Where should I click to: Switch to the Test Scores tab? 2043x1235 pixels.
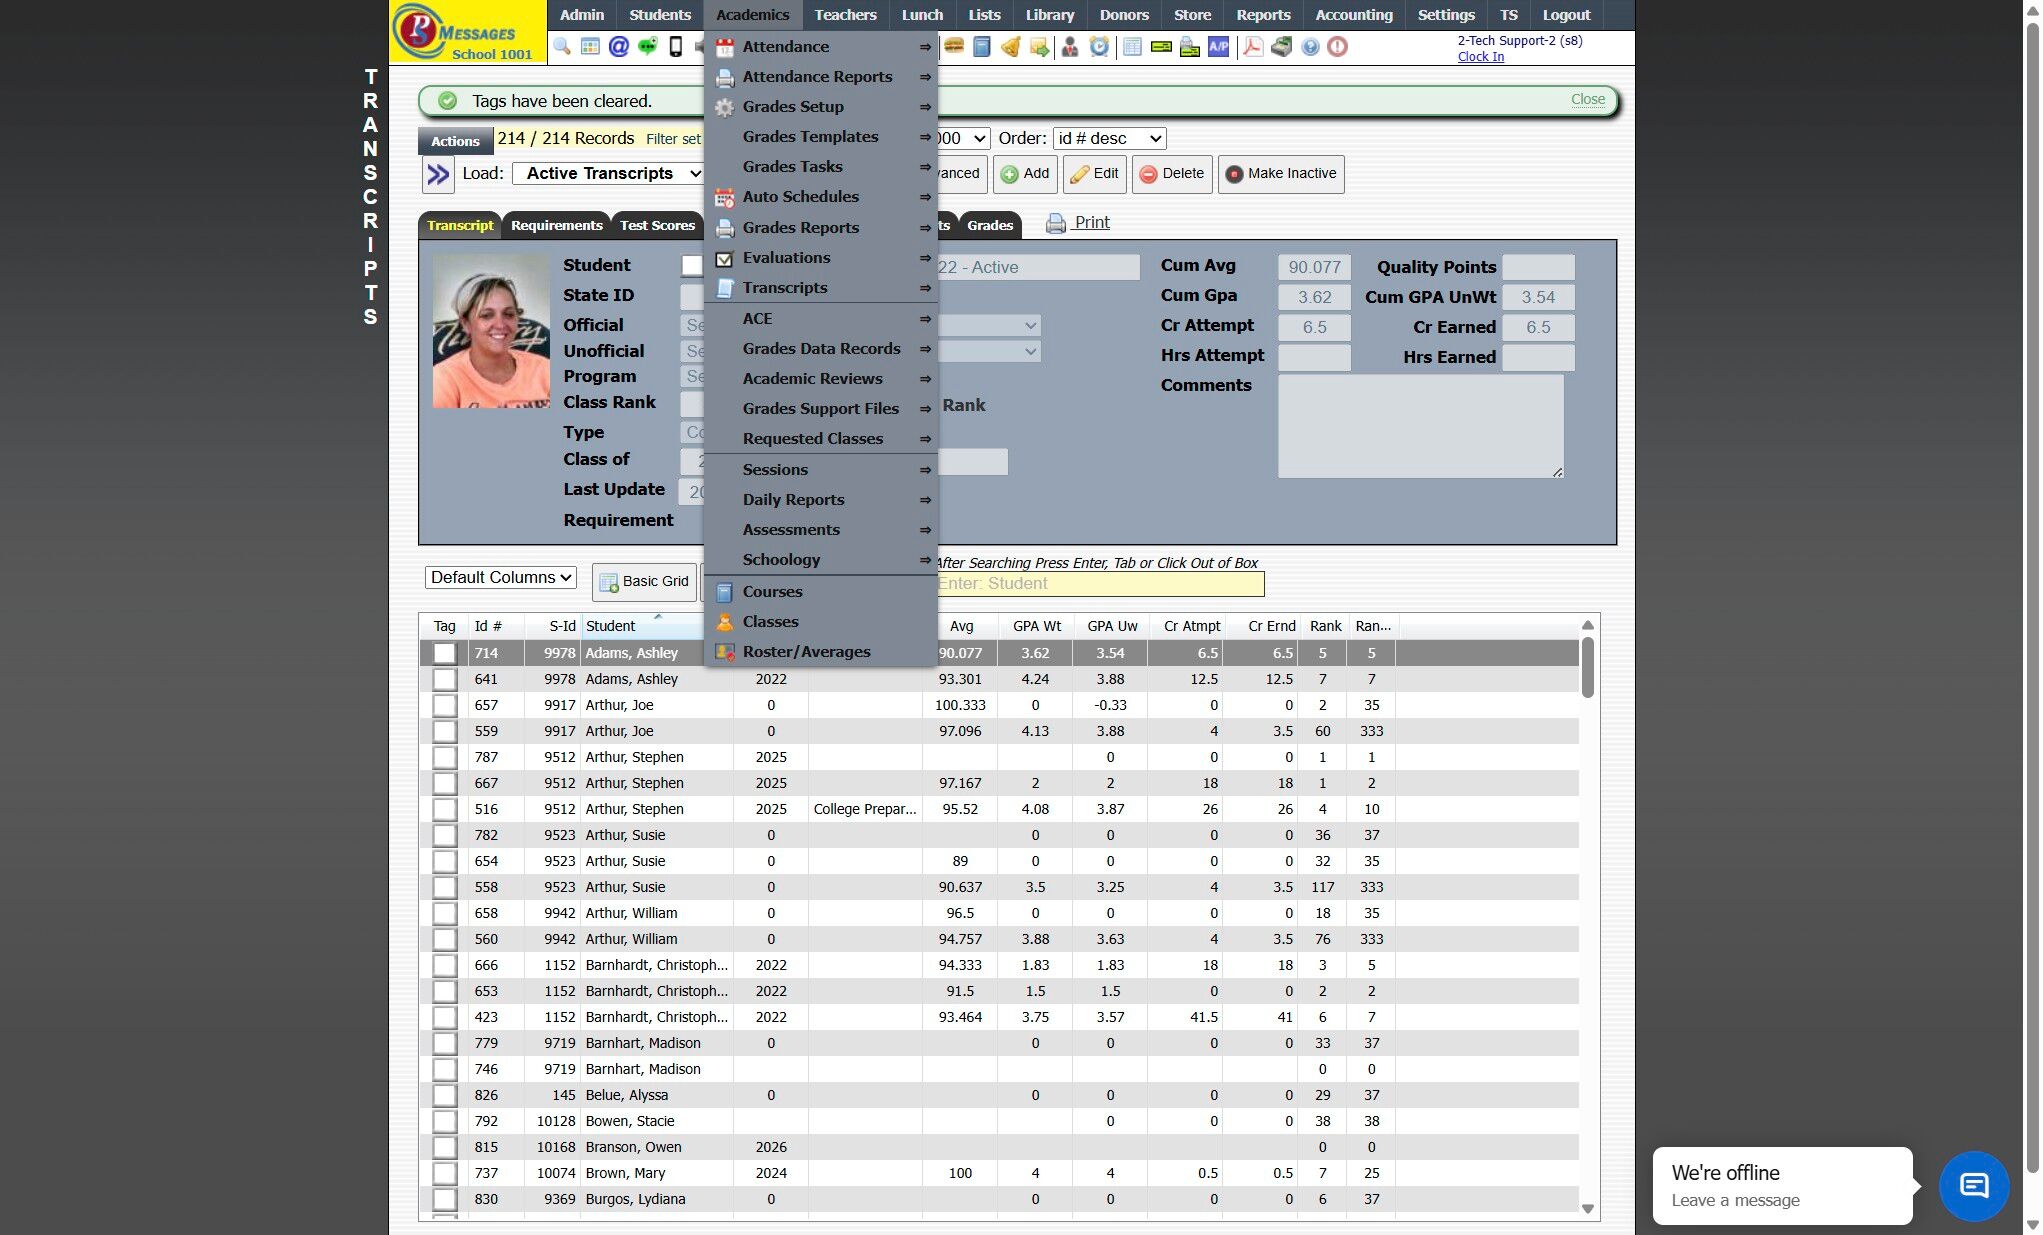(x=656, y=225)
